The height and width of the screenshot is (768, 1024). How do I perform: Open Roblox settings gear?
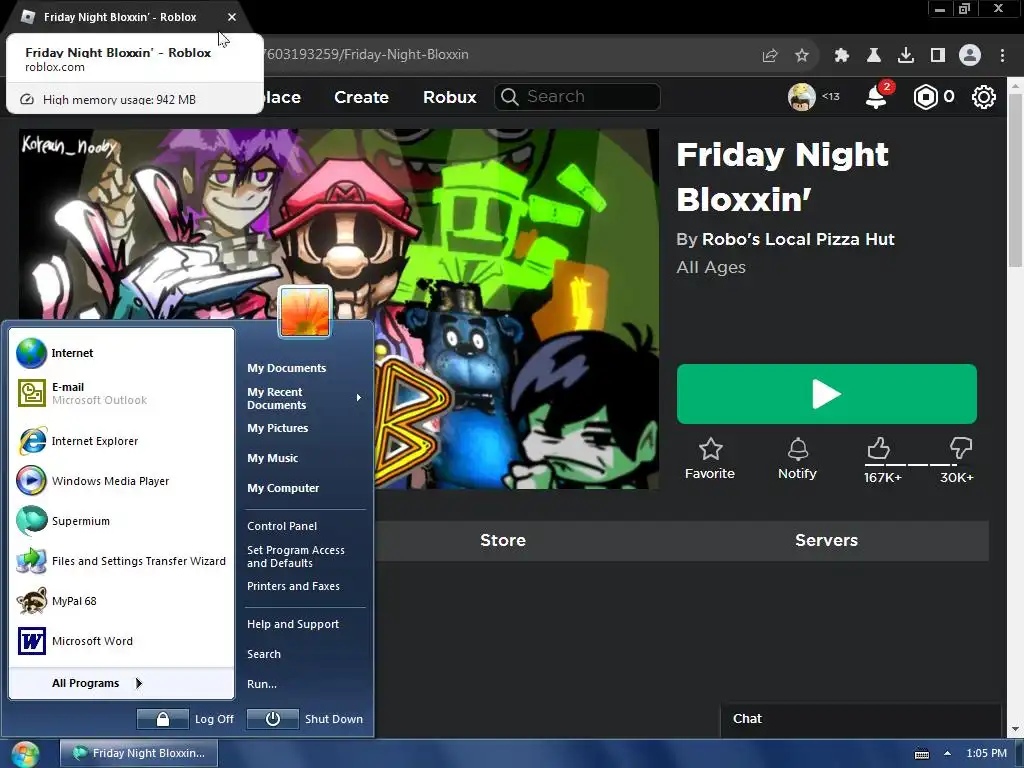(984, 97)
